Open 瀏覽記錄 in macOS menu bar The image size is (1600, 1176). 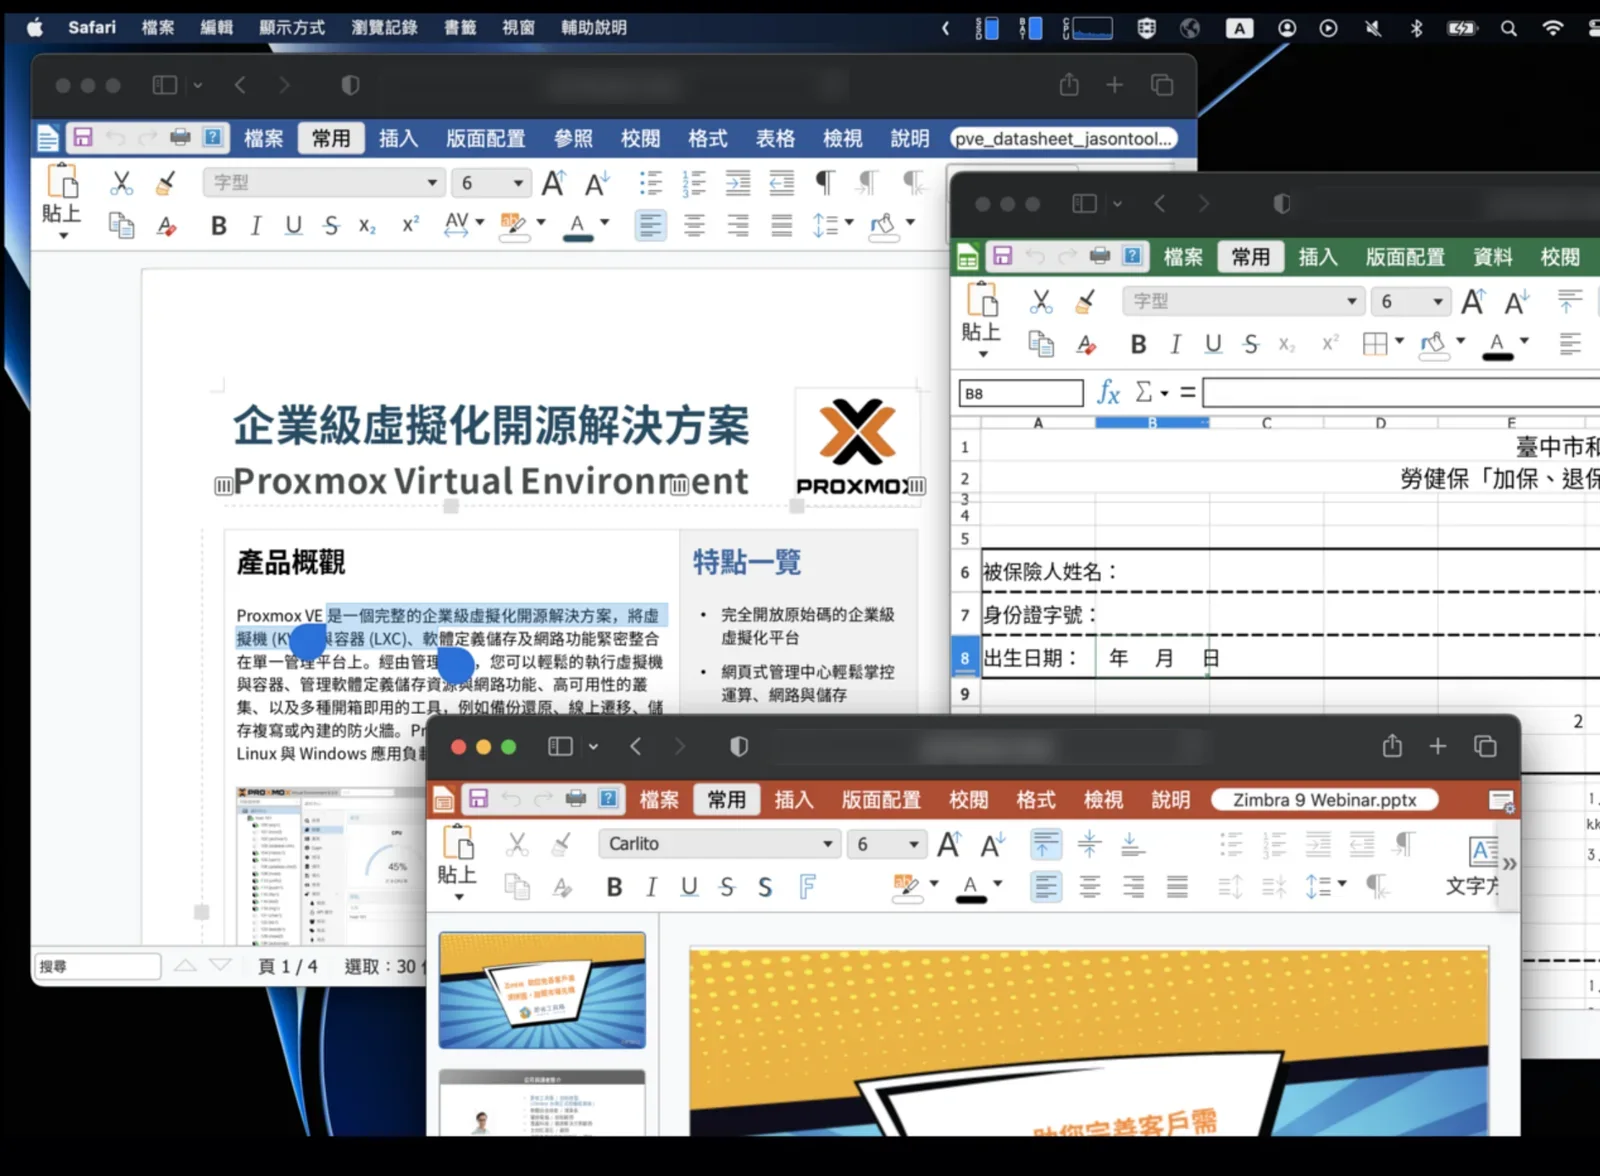coord(384,27)
